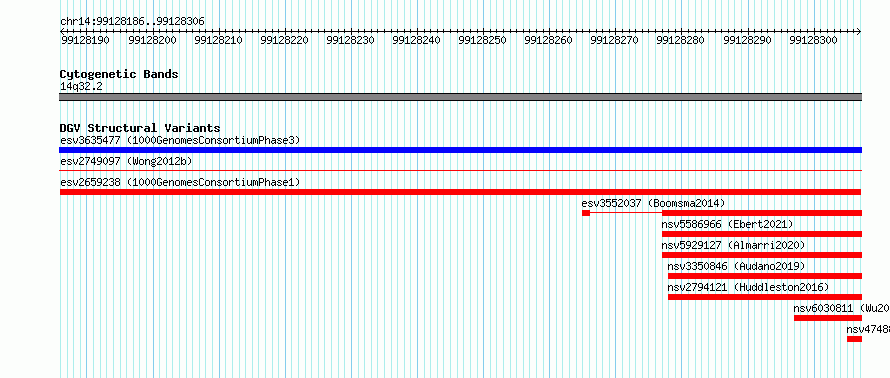The height and width of the screenshot is (378, 890).
Task: Open the partially visible nsv4748 label
Action: point(868,329)
